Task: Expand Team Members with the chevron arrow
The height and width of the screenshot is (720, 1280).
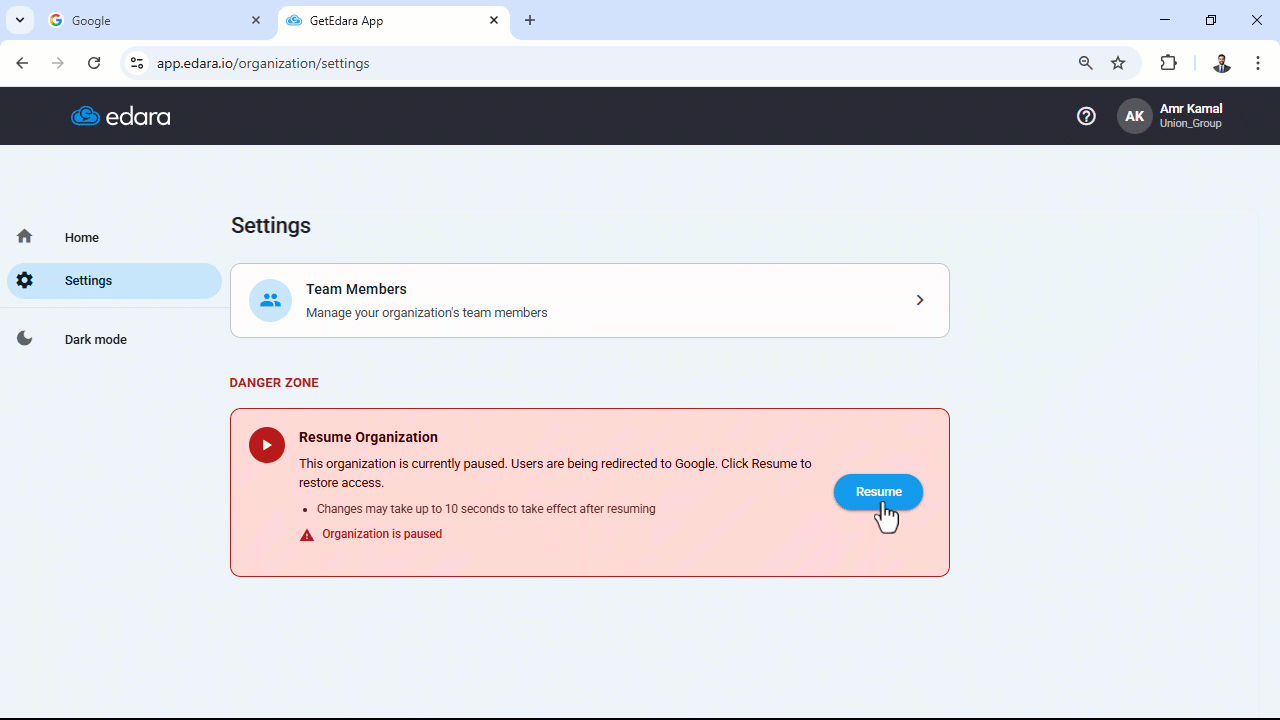Action: (920, 300)
